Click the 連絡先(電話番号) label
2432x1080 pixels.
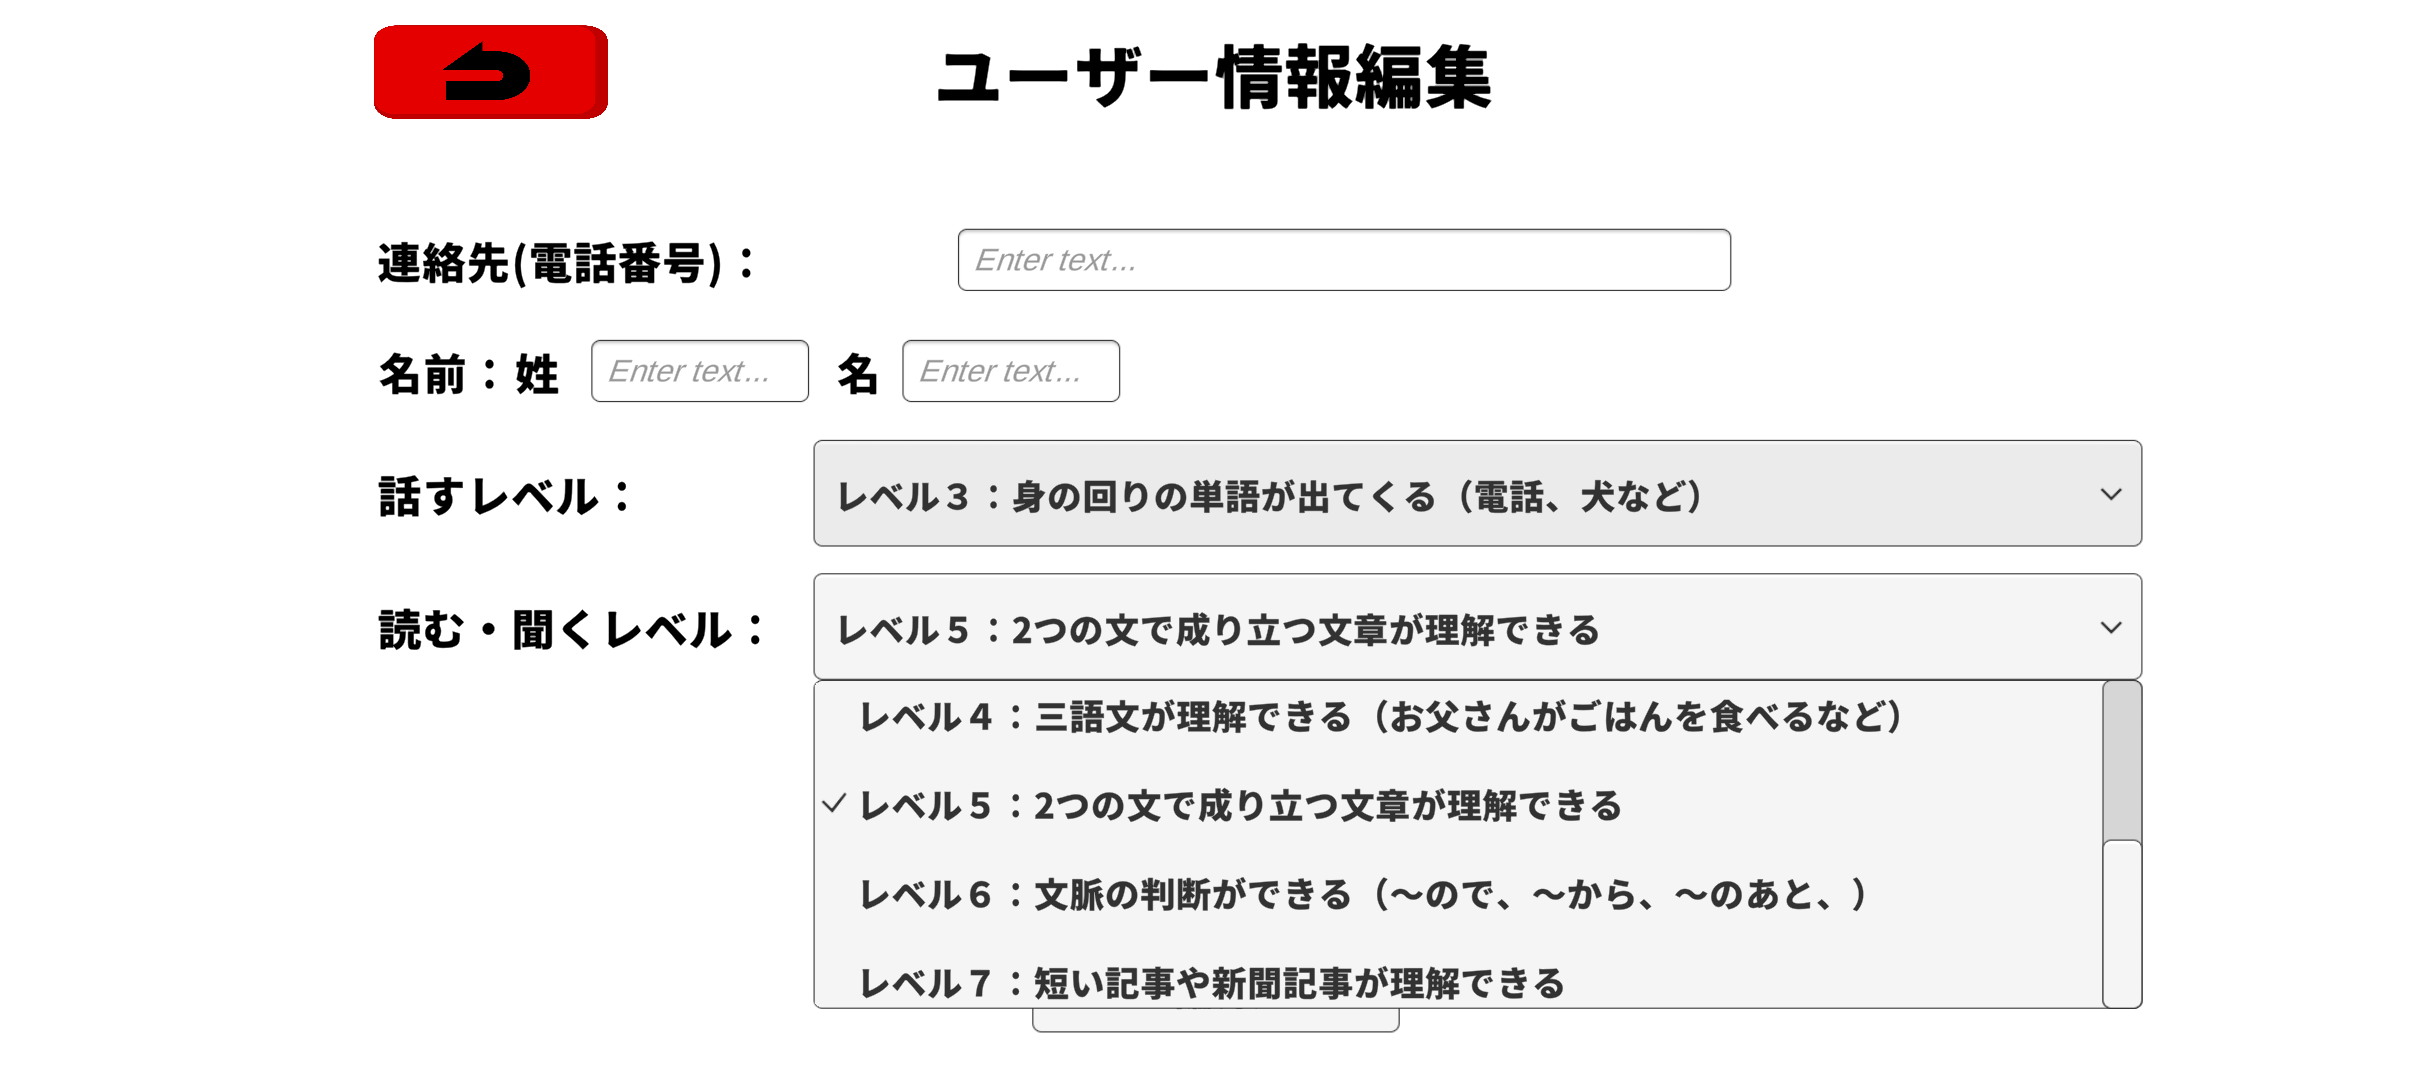click(x=565, y=263)
